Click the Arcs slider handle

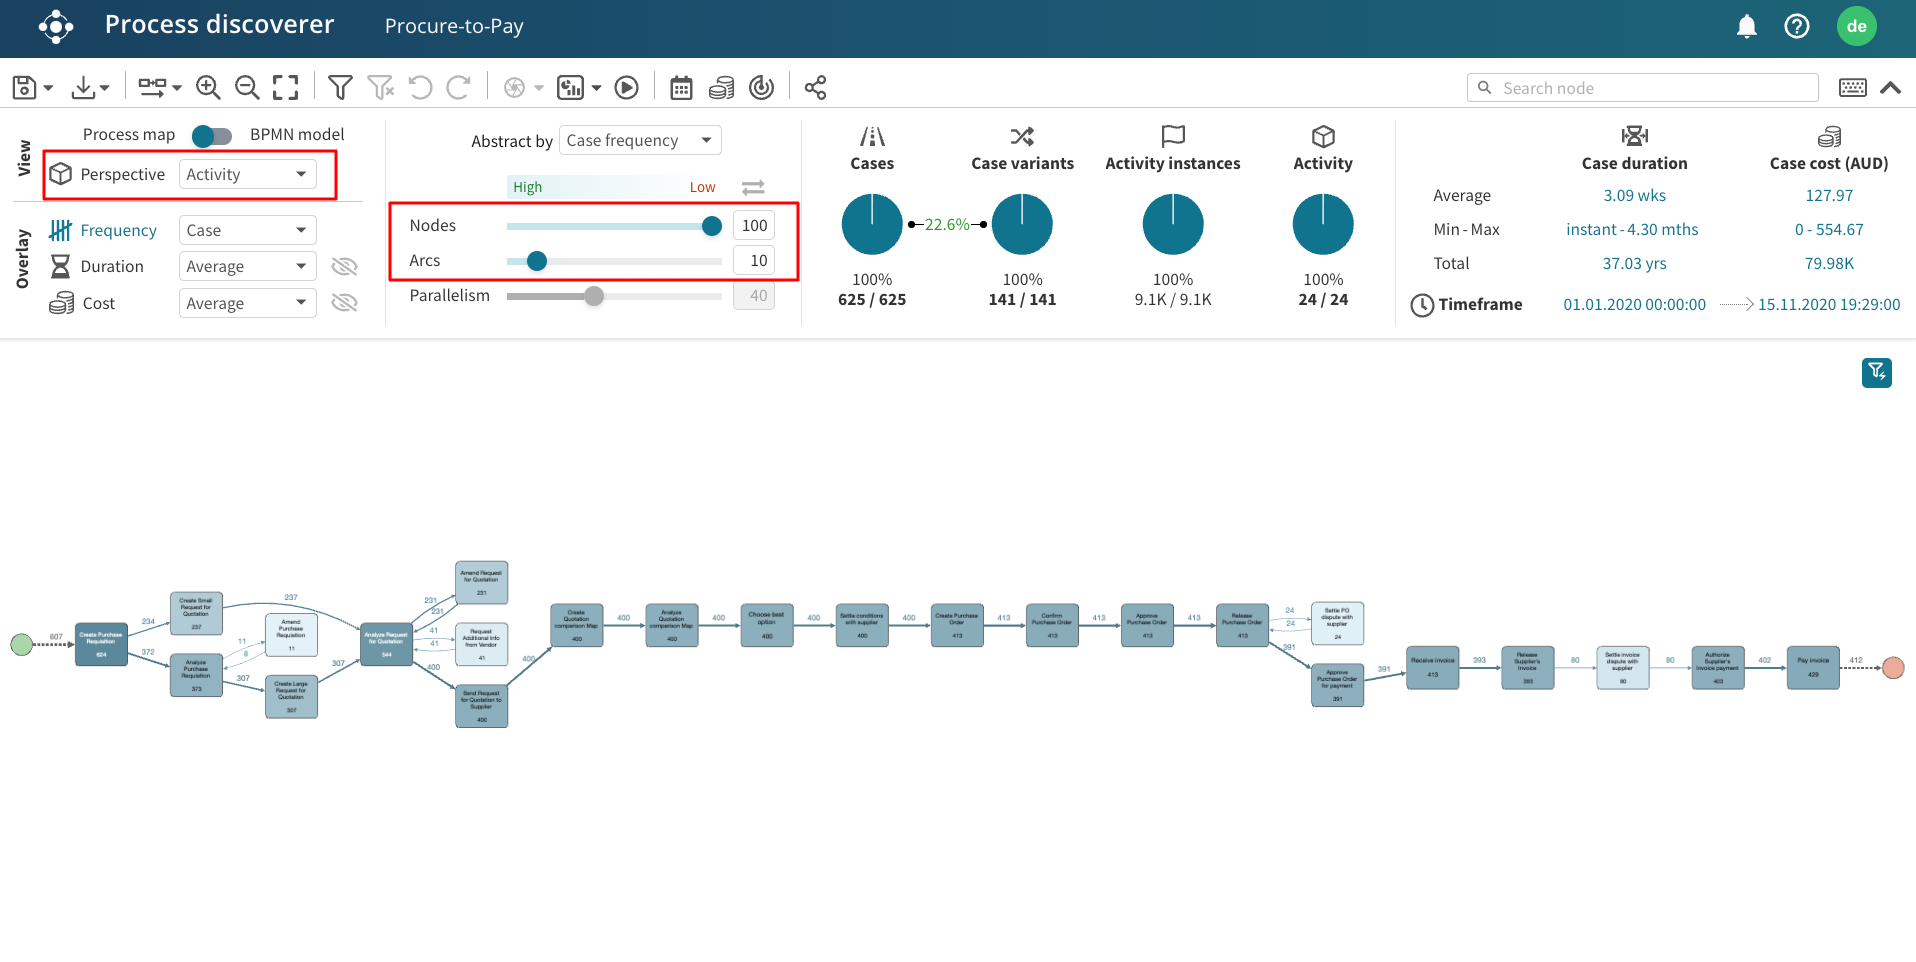coord(537,261)
